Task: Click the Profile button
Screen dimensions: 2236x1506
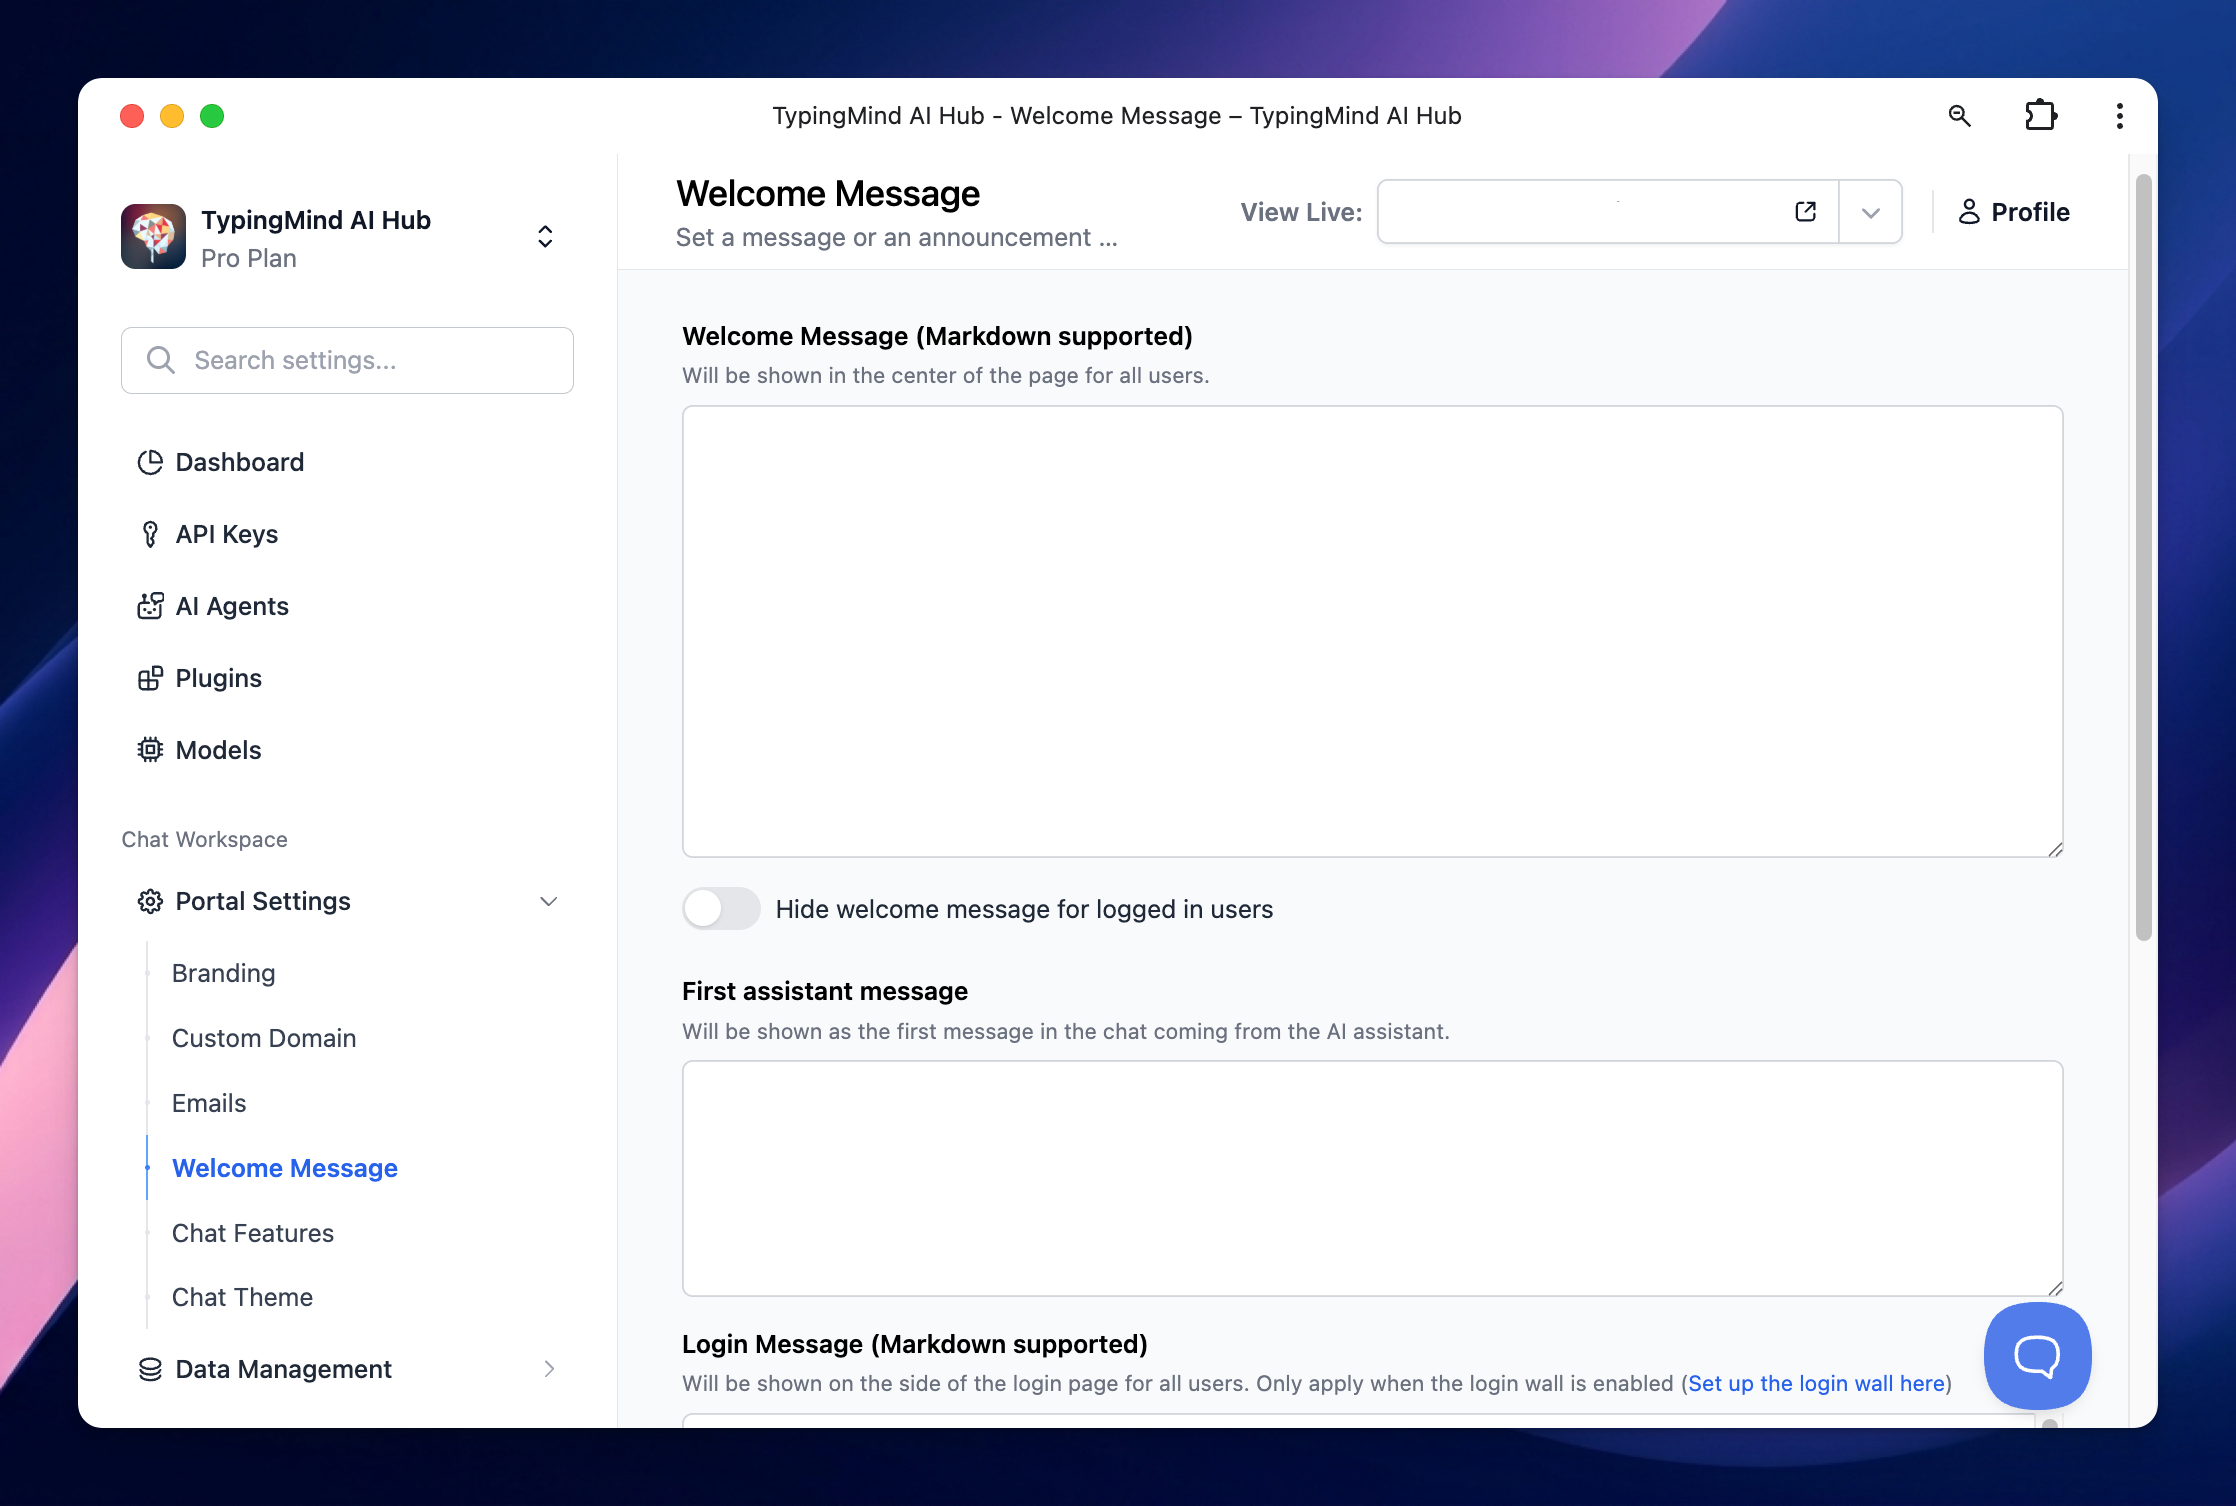Action: [2014, 212]
